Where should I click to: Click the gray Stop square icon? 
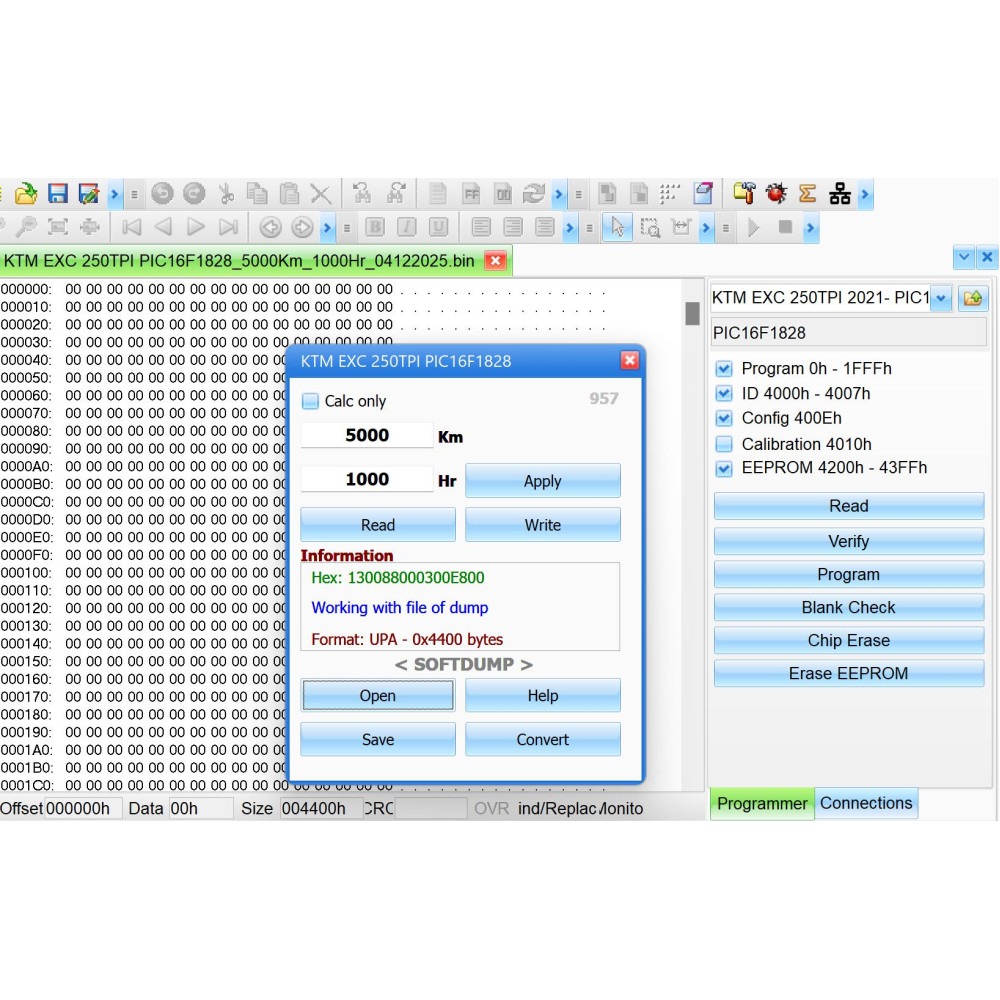click(785, 227)
